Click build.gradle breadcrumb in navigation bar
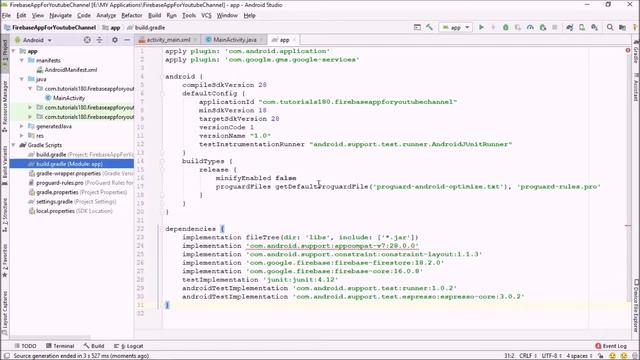The width and height of the screenshot is (640, 360). [146, 27]
